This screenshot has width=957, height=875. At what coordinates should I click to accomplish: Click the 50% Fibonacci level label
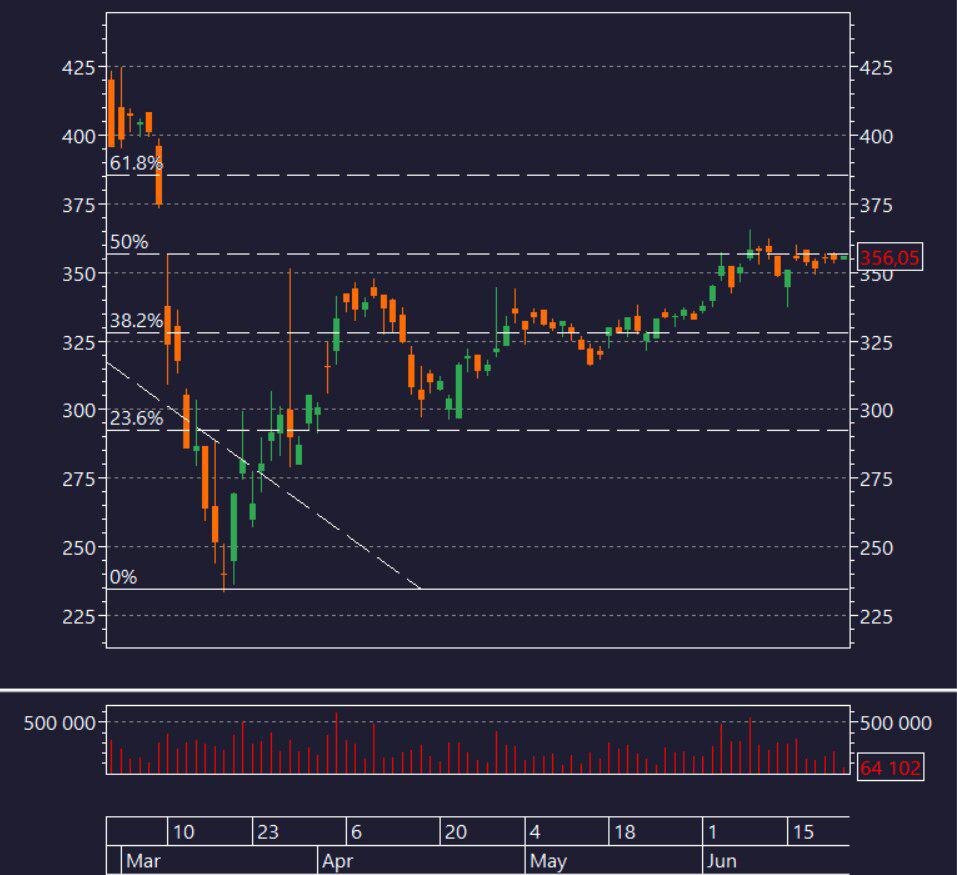[129, 242]
